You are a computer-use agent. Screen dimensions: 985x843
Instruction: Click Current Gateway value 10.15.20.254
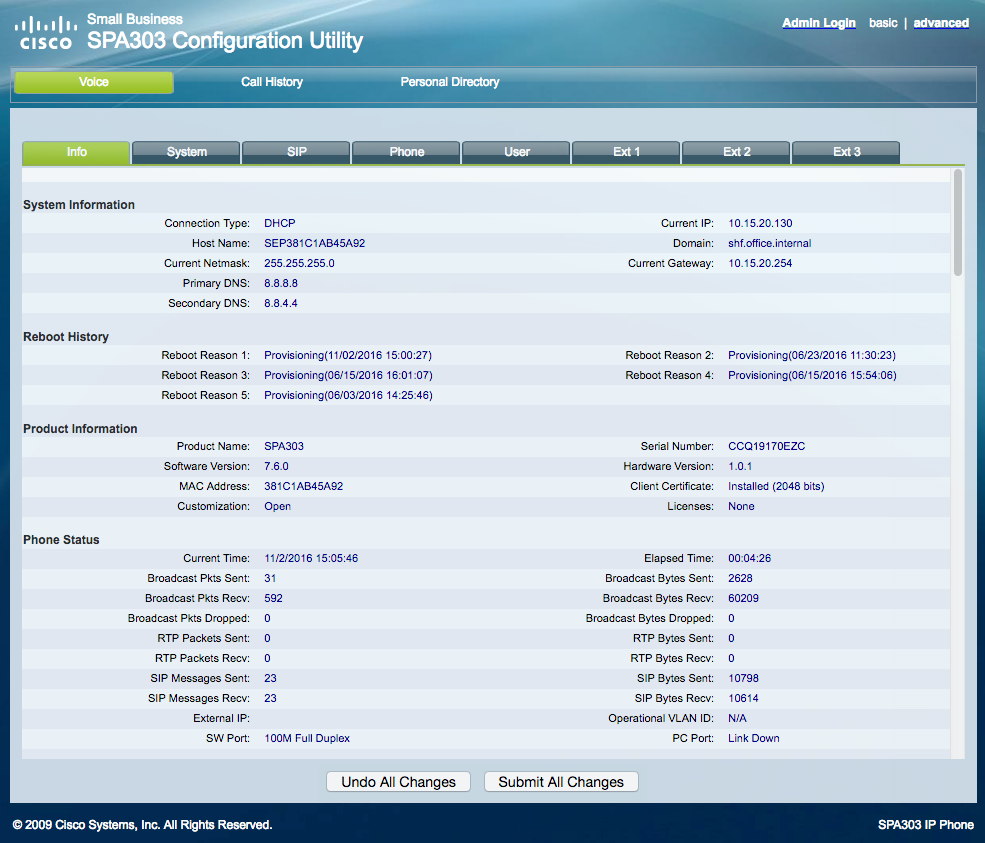point(760,264)
